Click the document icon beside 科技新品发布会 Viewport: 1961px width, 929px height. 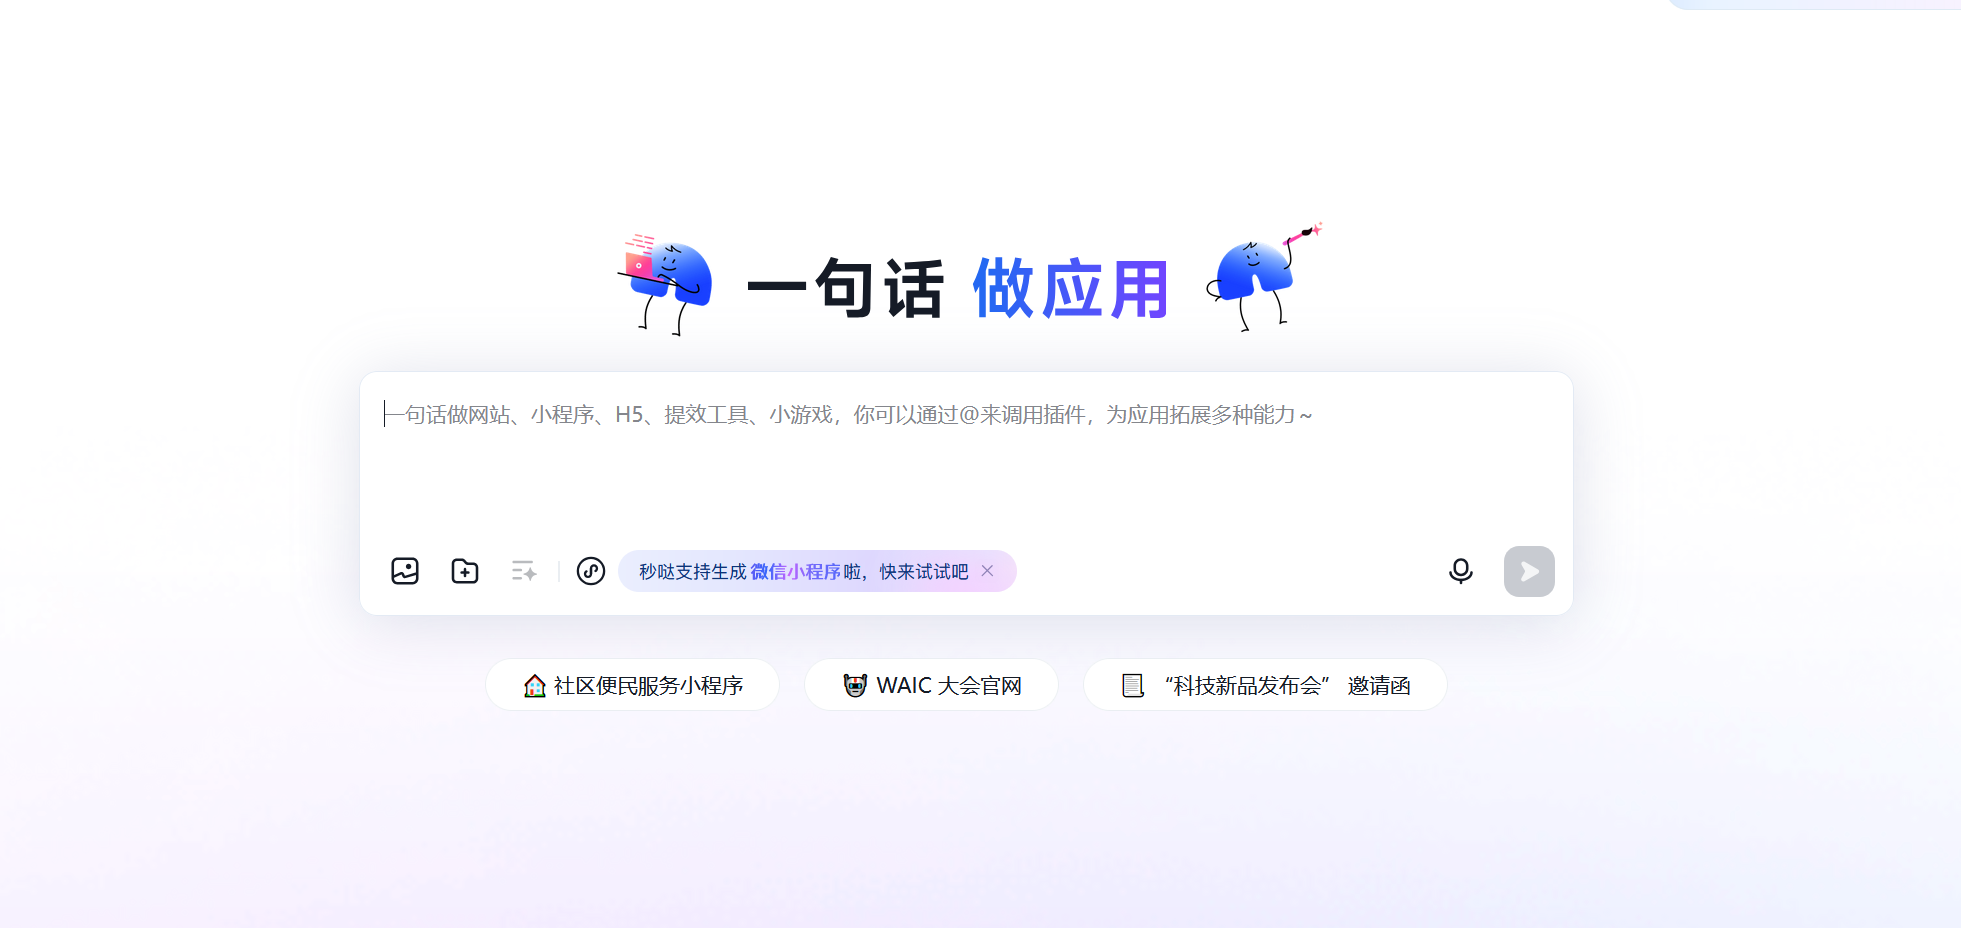pyautogui.click(x=1132, y=686)
